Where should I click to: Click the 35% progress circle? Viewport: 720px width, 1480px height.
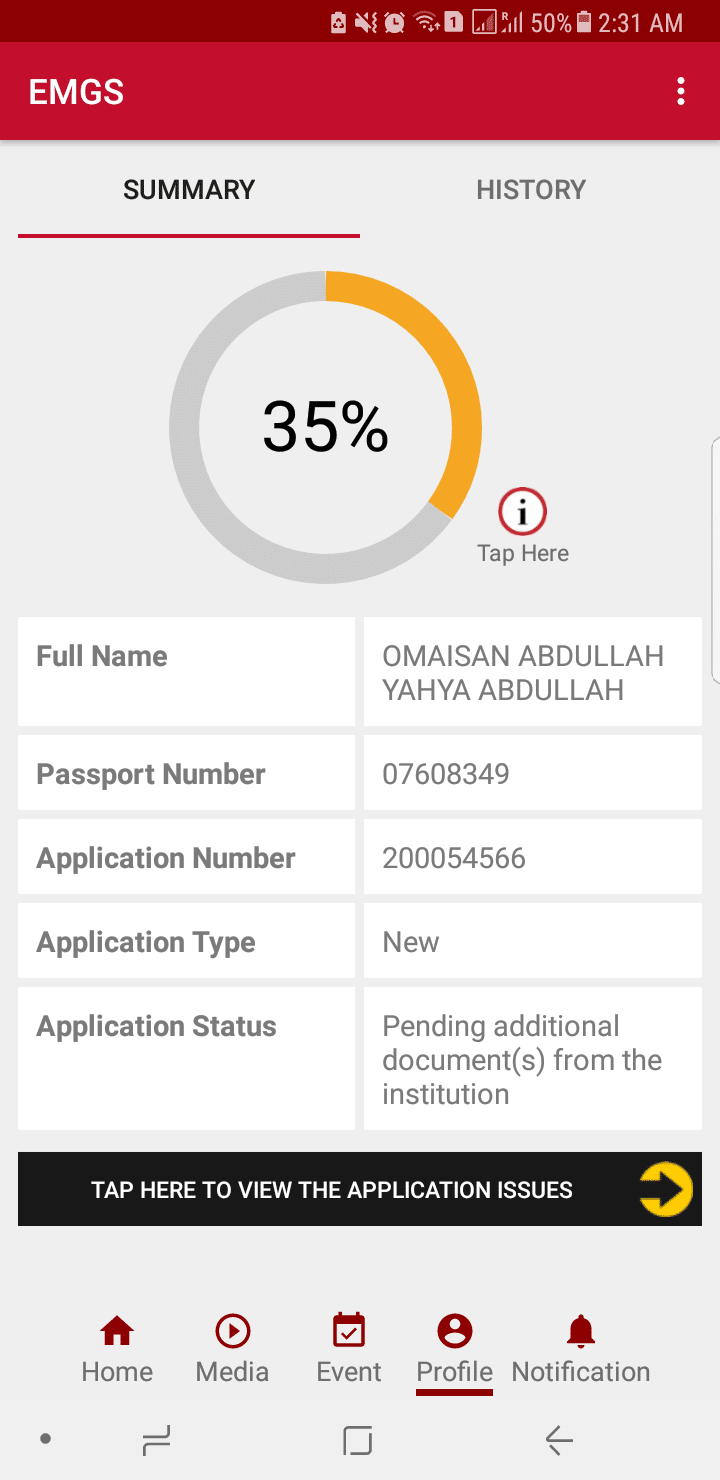tap(325, 427)
